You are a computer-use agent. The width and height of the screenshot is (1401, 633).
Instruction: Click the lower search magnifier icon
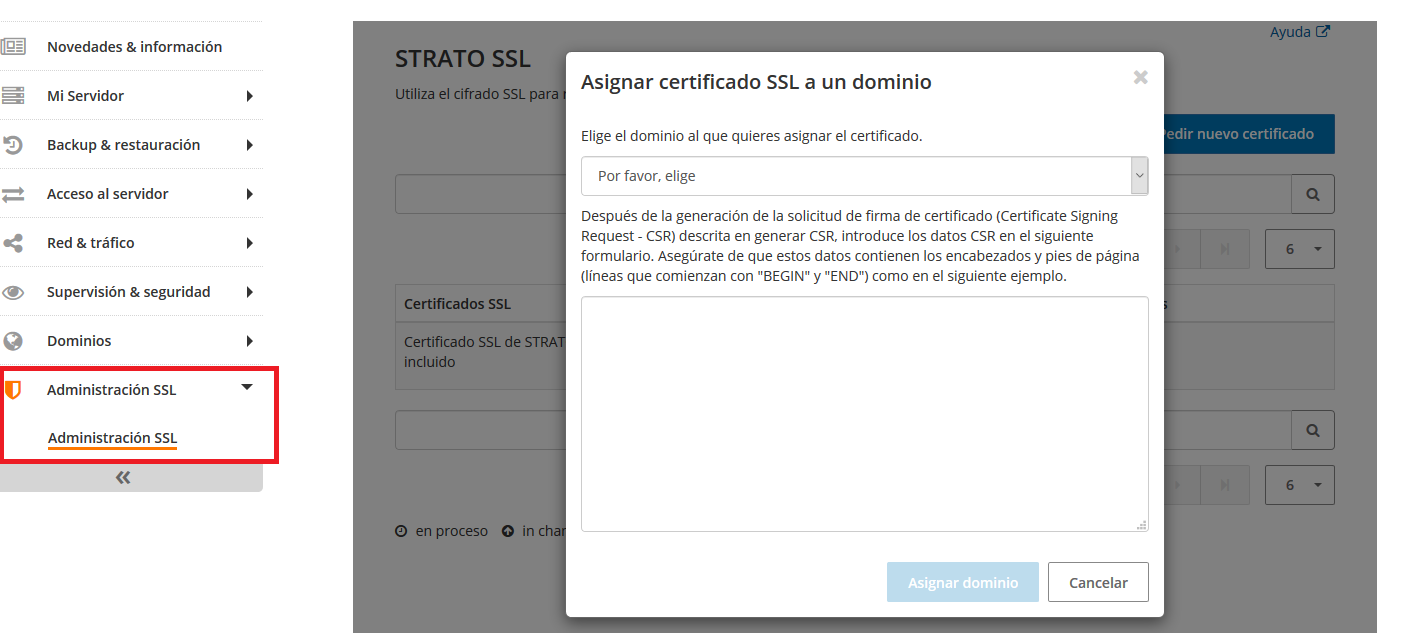1312,430
